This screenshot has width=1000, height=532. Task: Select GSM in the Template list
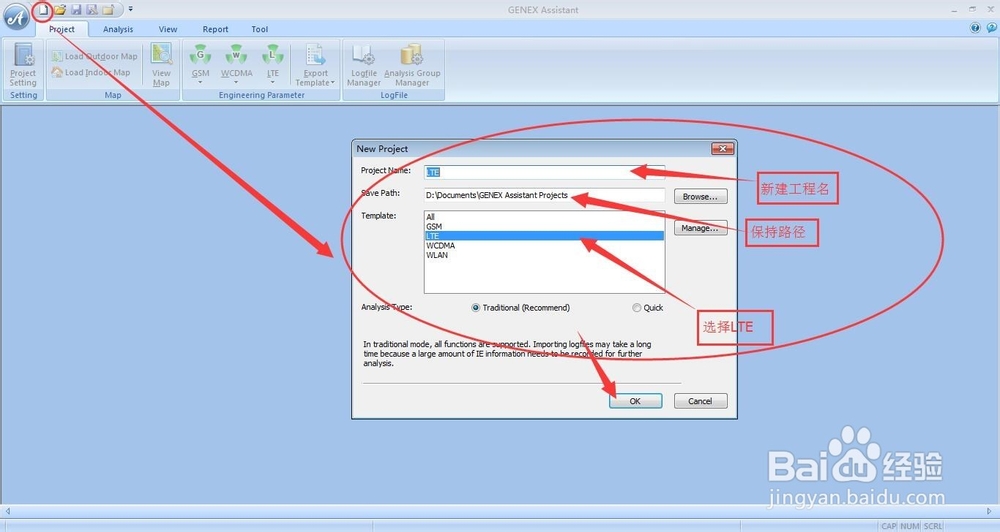[x=544, y=226]
